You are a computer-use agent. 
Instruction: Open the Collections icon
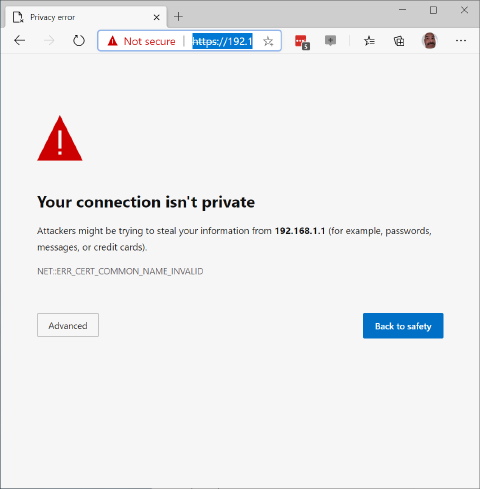tap(399, 41)
